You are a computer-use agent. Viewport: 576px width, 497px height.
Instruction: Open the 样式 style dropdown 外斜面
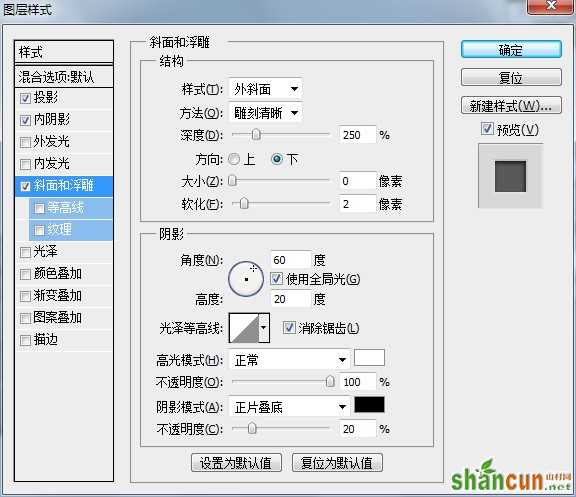265,89
